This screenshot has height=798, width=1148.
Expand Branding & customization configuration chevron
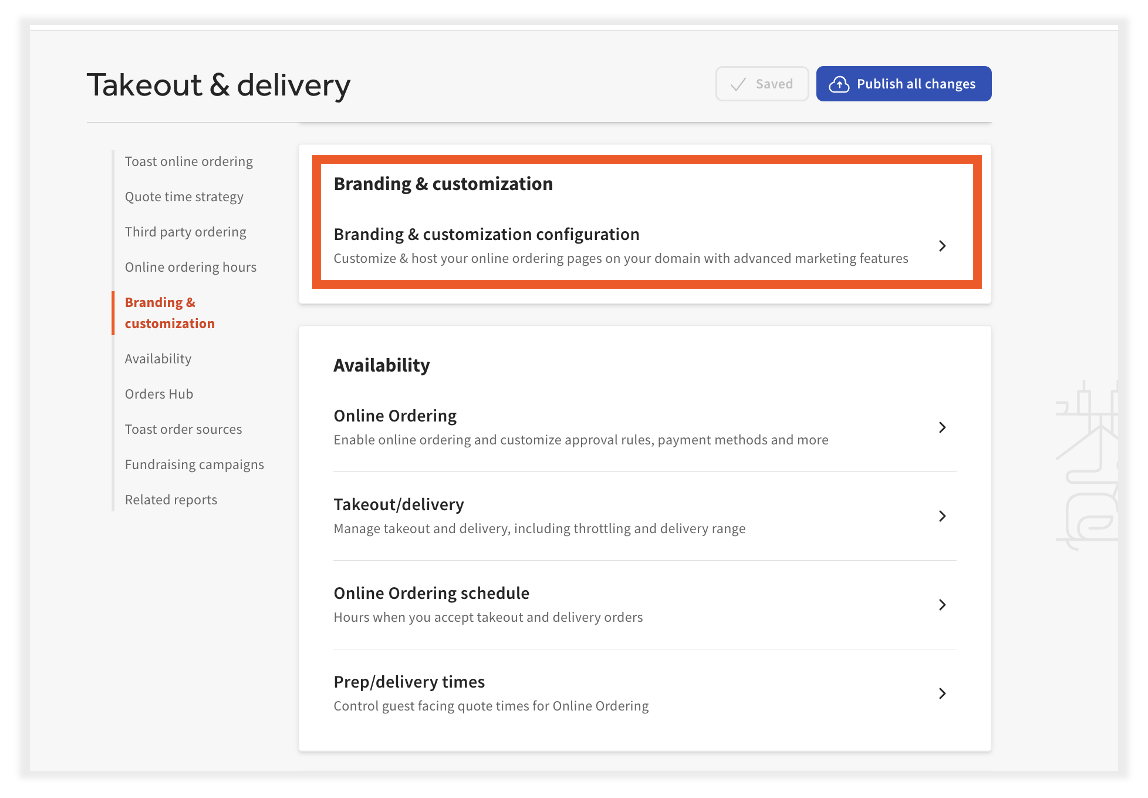941,244
